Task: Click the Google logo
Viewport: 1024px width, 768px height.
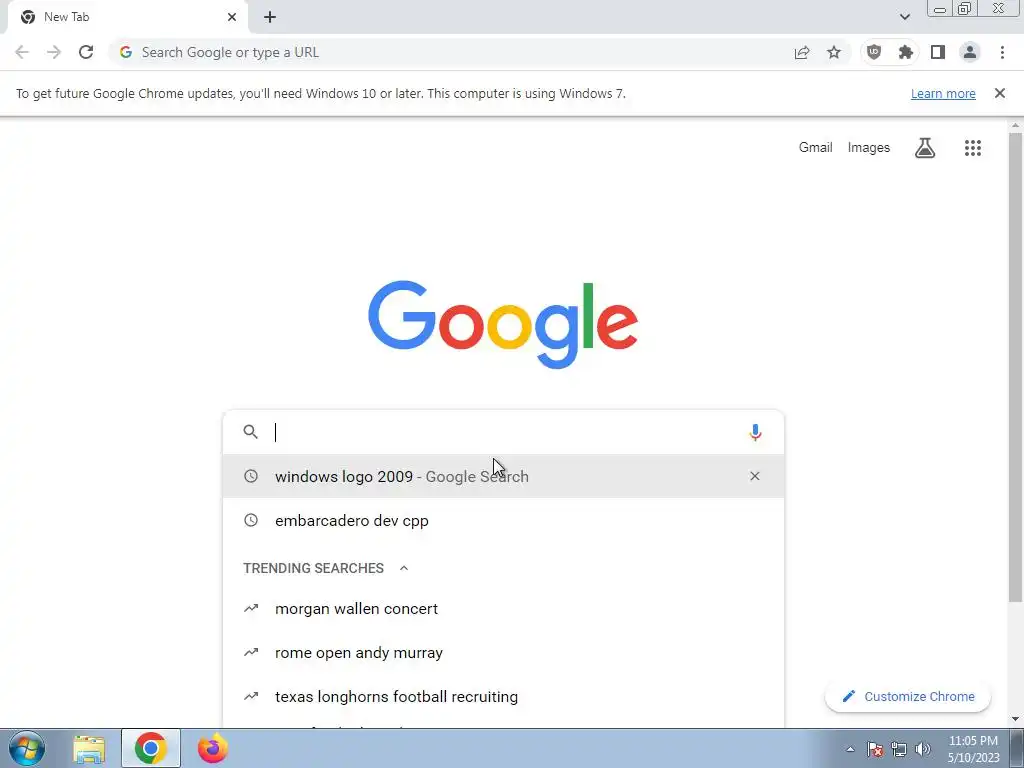Action: (503, 325)
